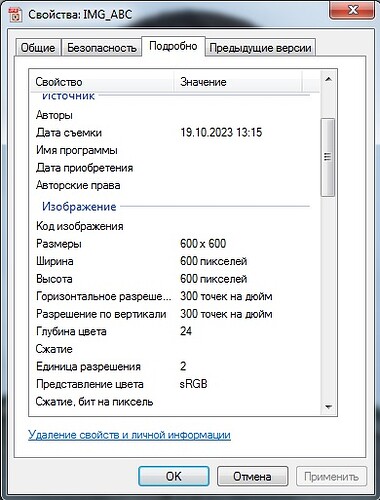The width and height of the screenshot is (380, 500).
Task: Select the Высота property row
Action: coord(175,279)
